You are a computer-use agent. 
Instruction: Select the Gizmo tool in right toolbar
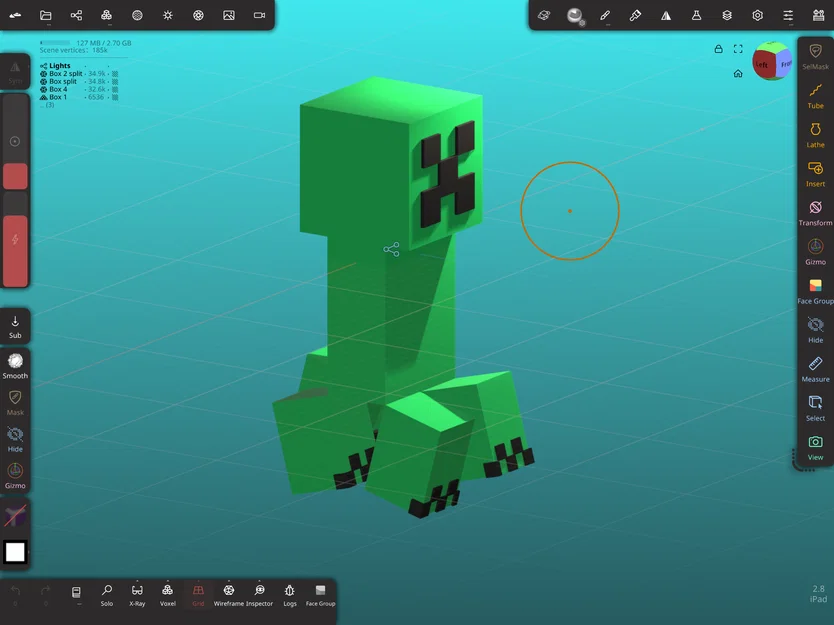815,252
